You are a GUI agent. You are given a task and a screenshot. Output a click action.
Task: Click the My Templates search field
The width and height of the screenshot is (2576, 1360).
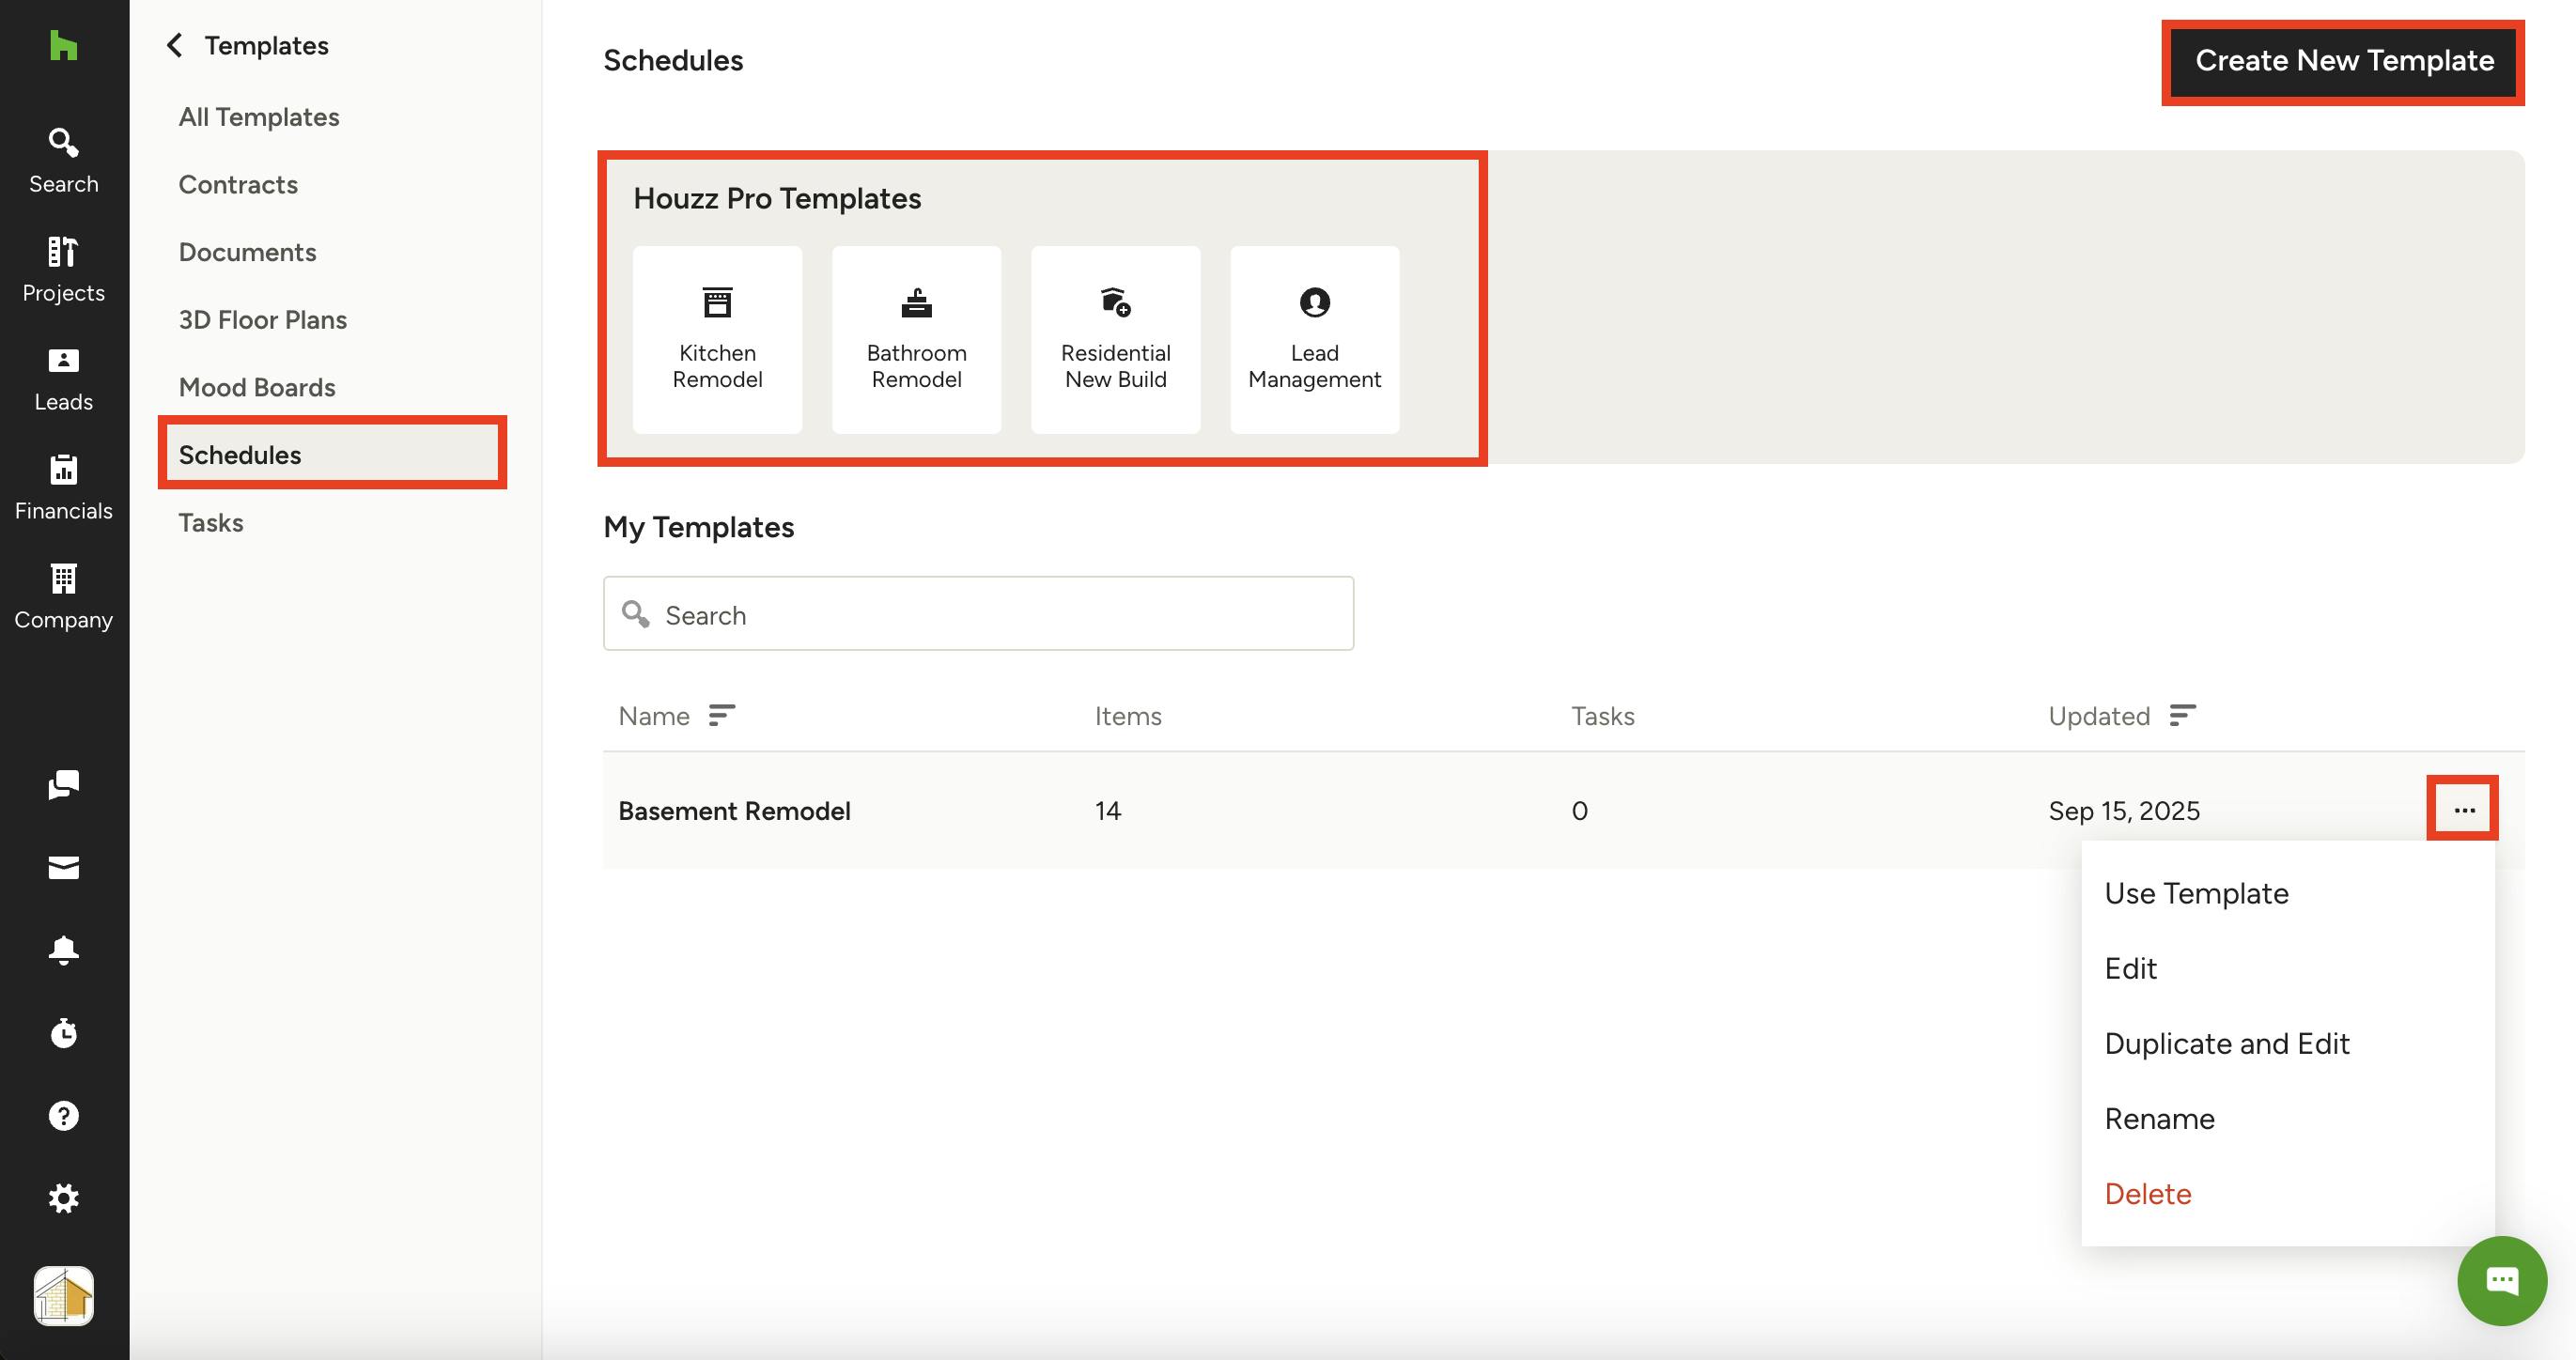tap(978, 614)
